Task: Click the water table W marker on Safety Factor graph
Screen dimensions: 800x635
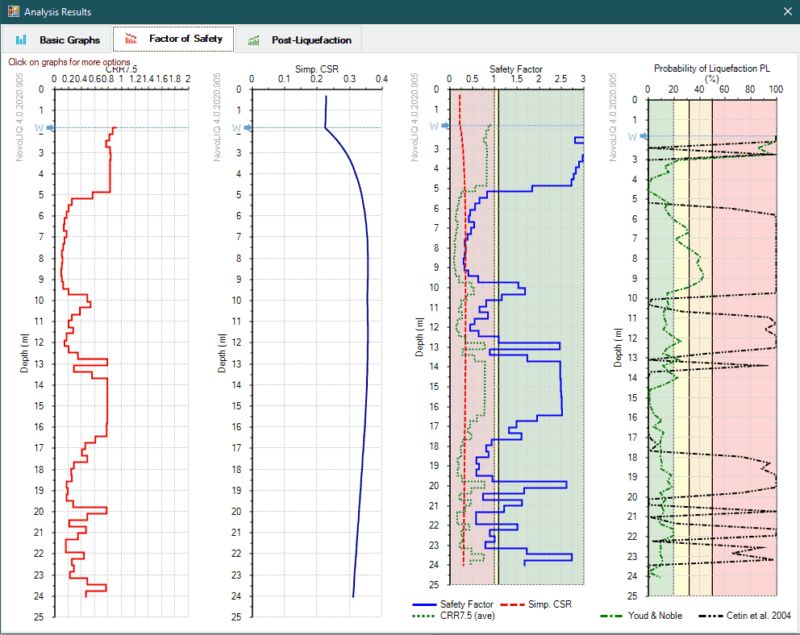Action: [439, 125]
